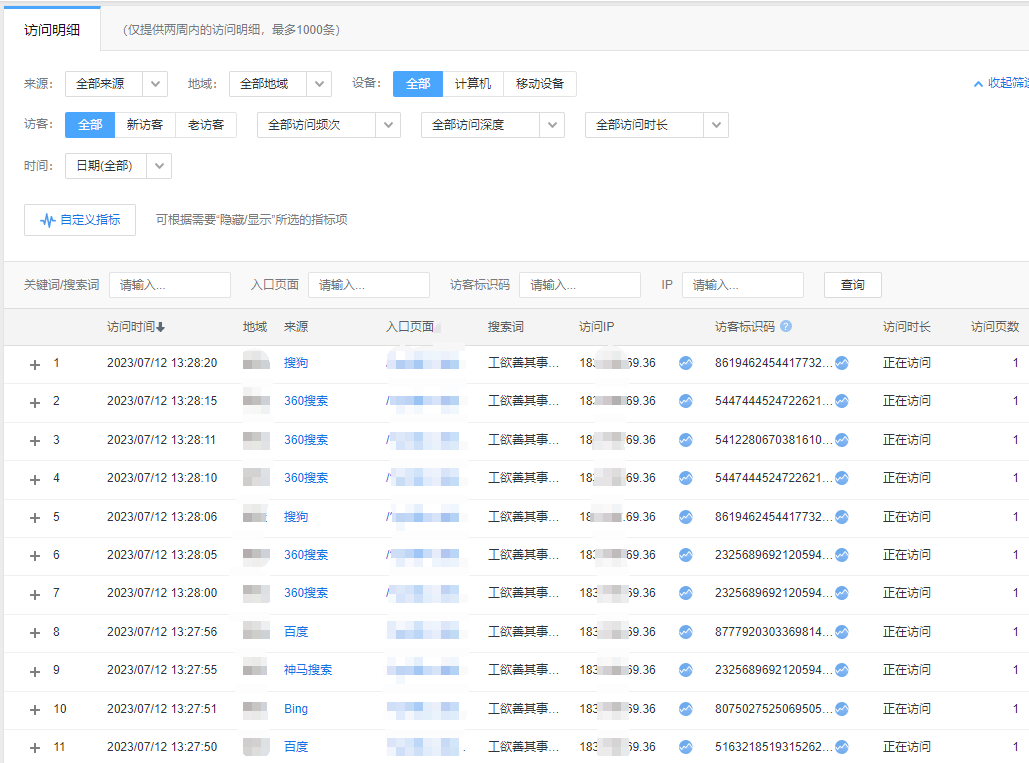
Task: Expand row 2 with plus icon
Action: tap(35, 402)
